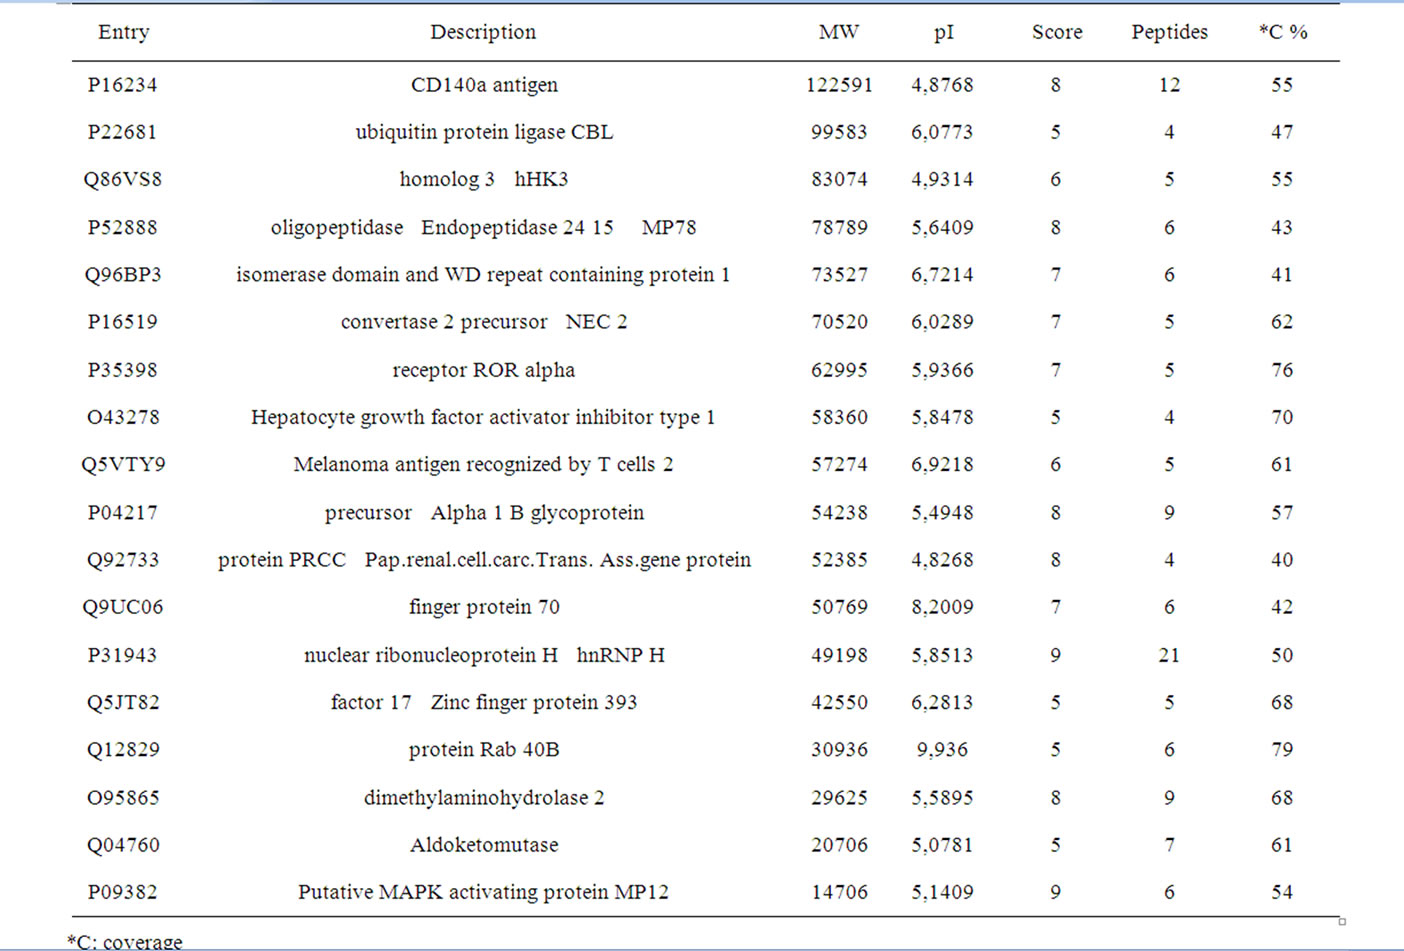Image resolution: width=1404 pixels, height=951 pixels.
Task: Select entry P16234
Action: pos(122,85)
